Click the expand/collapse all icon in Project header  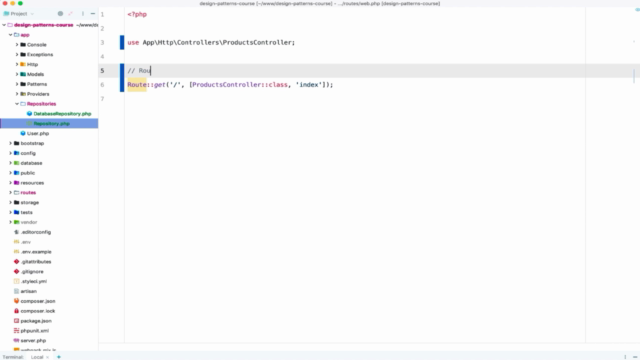[x=71, y=13]
